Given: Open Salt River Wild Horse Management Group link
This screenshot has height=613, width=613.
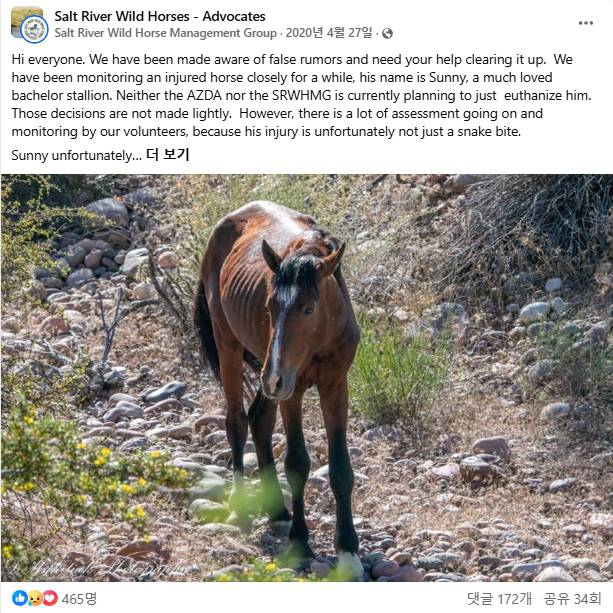Looking at the screenshot, I should click(x=165, y=33).
